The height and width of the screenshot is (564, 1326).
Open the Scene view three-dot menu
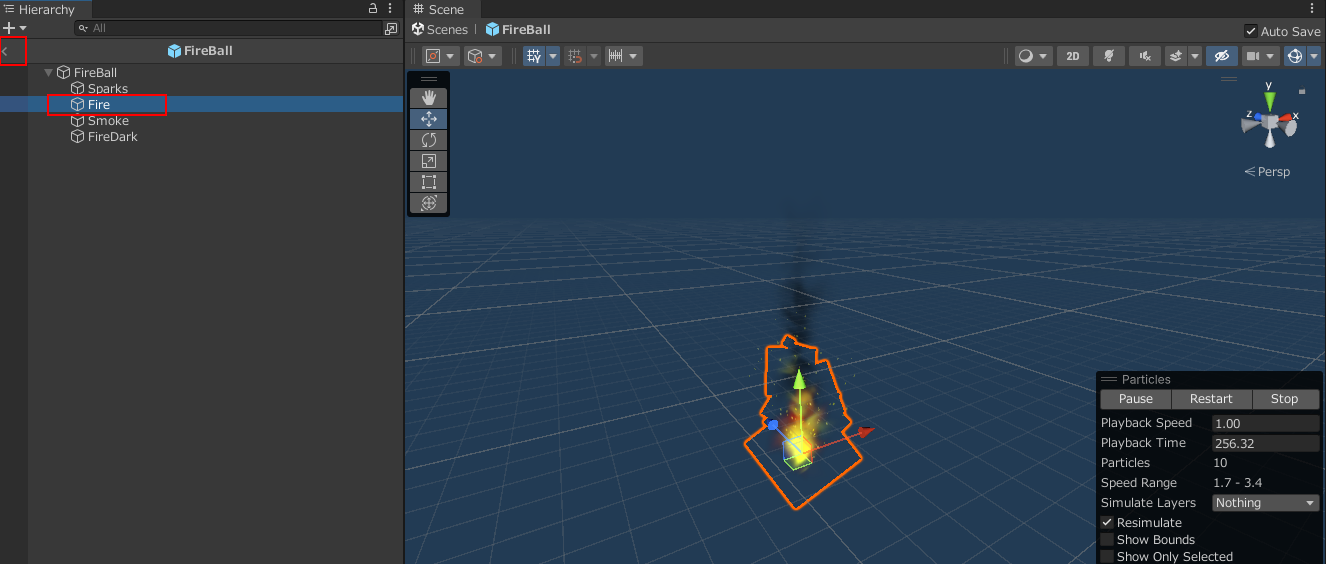point(1312,9)
